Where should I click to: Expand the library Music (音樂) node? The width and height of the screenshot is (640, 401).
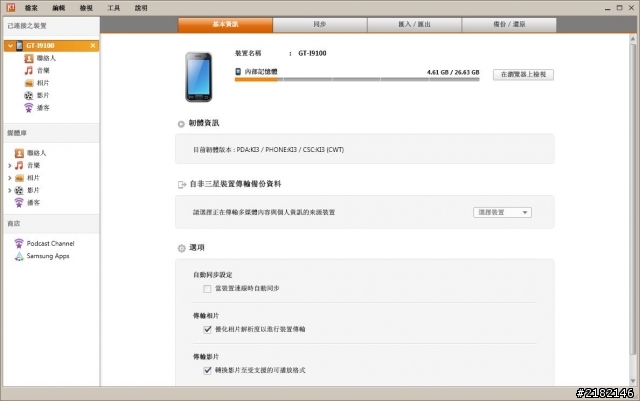coord(9,165)
